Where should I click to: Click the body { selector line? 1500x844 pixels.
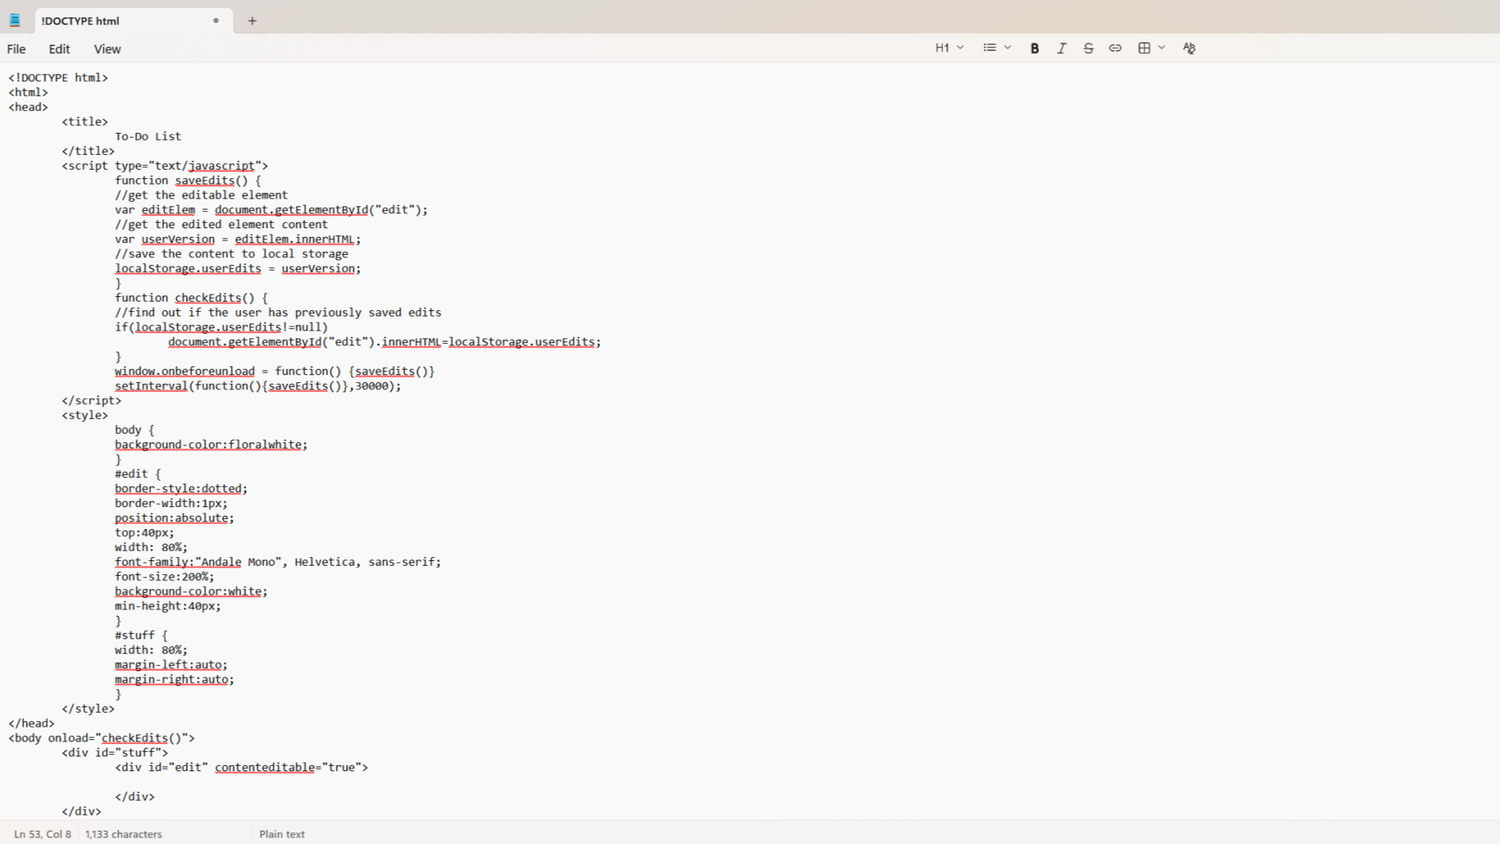(135, 430)
